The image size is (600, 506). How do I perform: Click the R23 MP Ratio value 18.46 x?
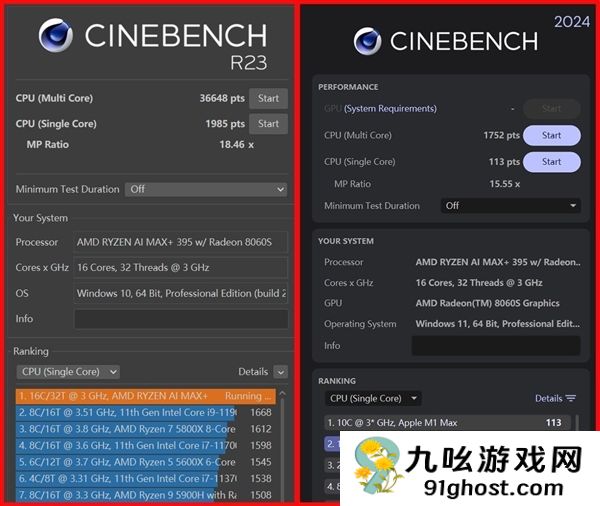pos(236,145)
